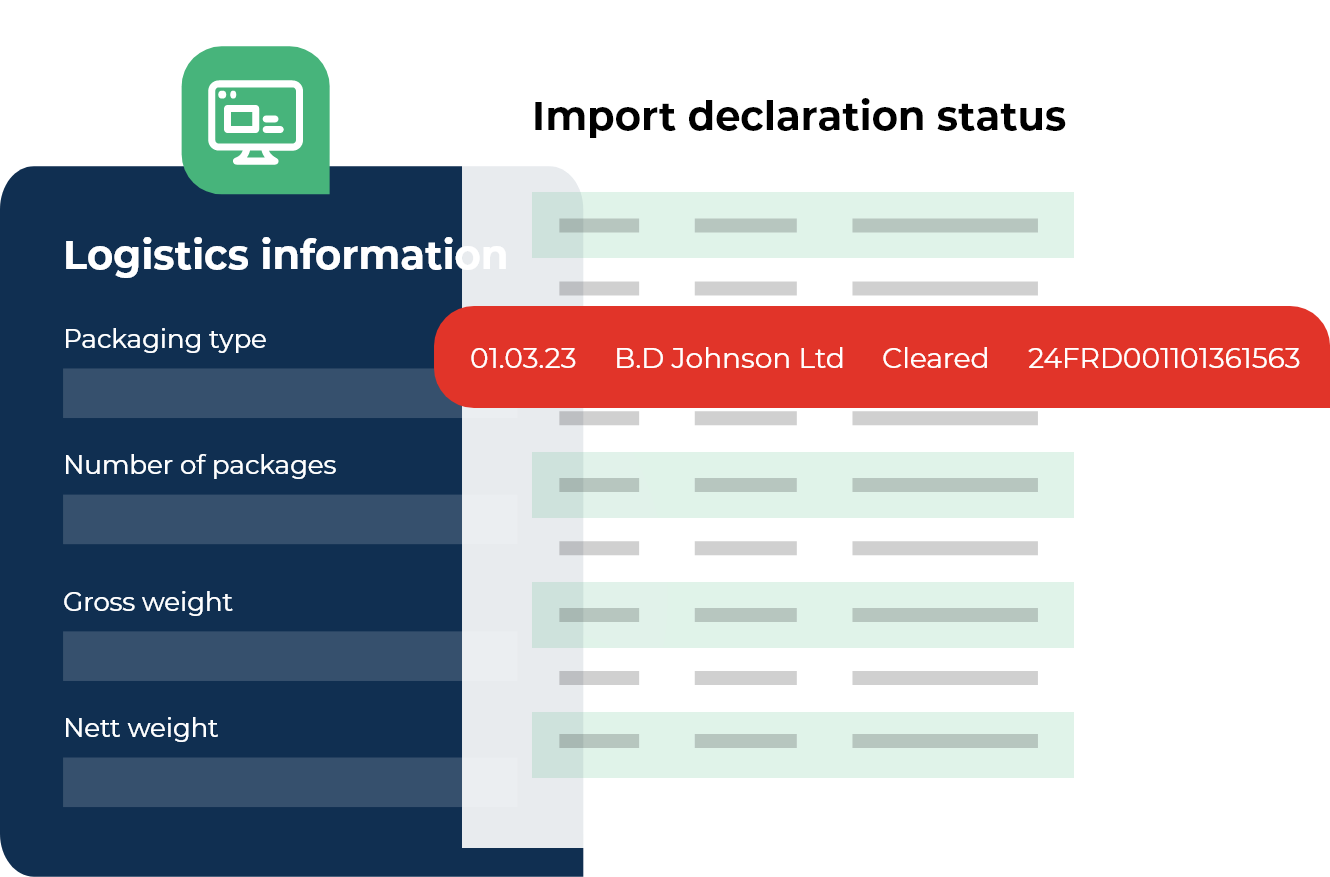Image resolution: width=1330 pixels, height=877 pixels.
Task: Click declaration number 24FRD001101361563
Action: [1164, 358]
